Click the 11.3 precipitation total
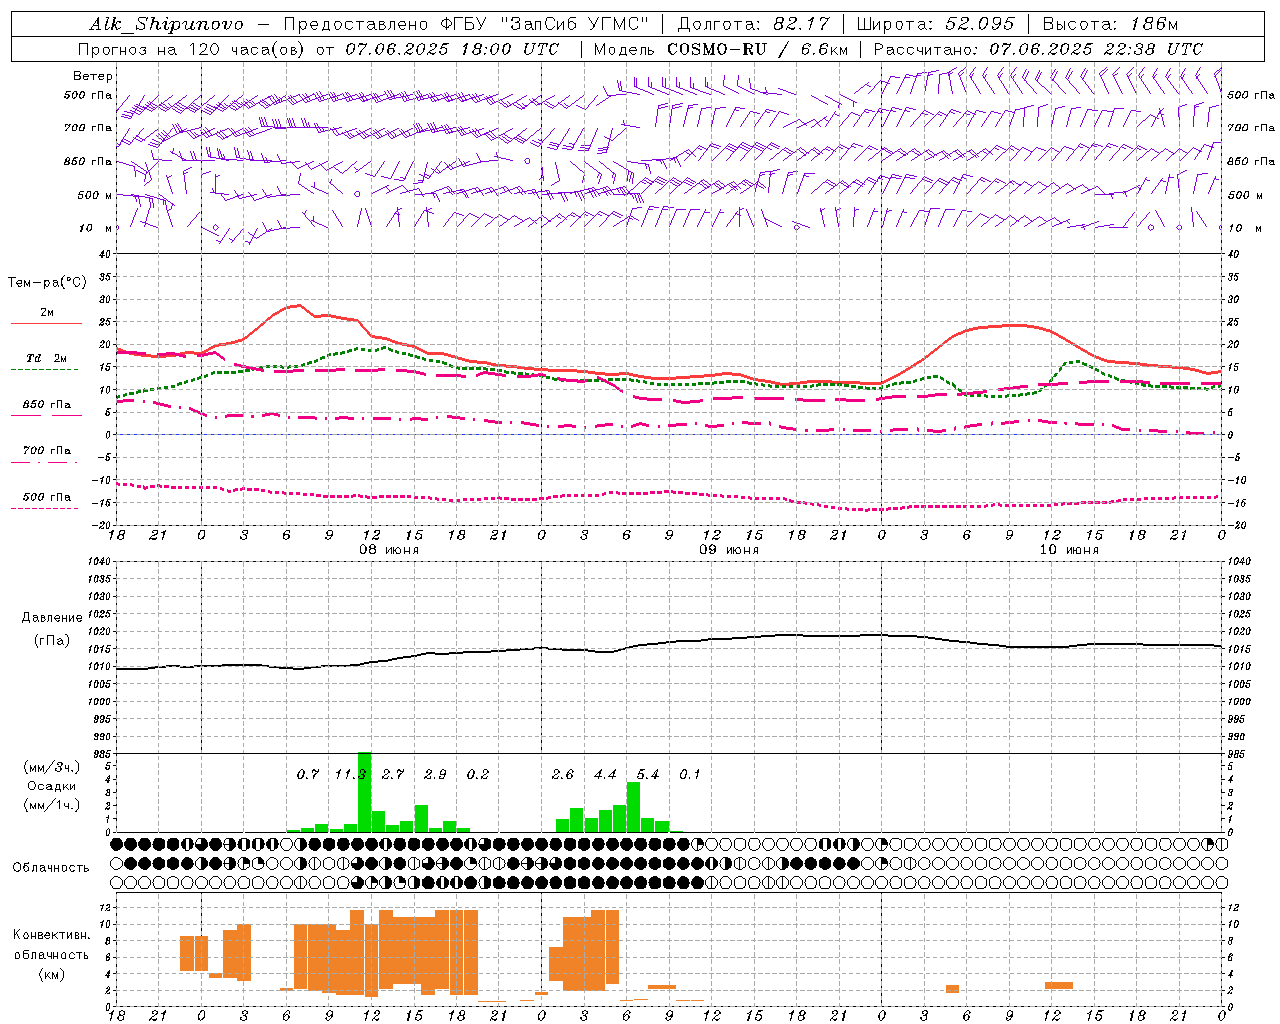Screen dimensions: 1280x1024 350,775
